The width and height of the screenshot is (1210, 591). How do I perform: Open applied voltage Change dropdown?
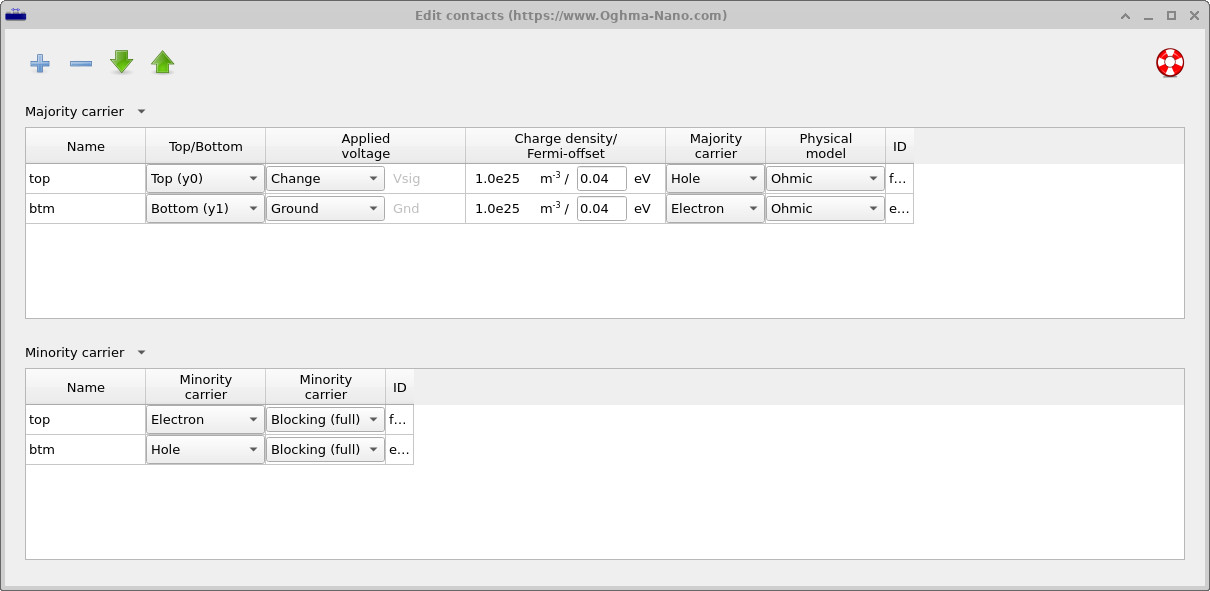tap(325, 179)
